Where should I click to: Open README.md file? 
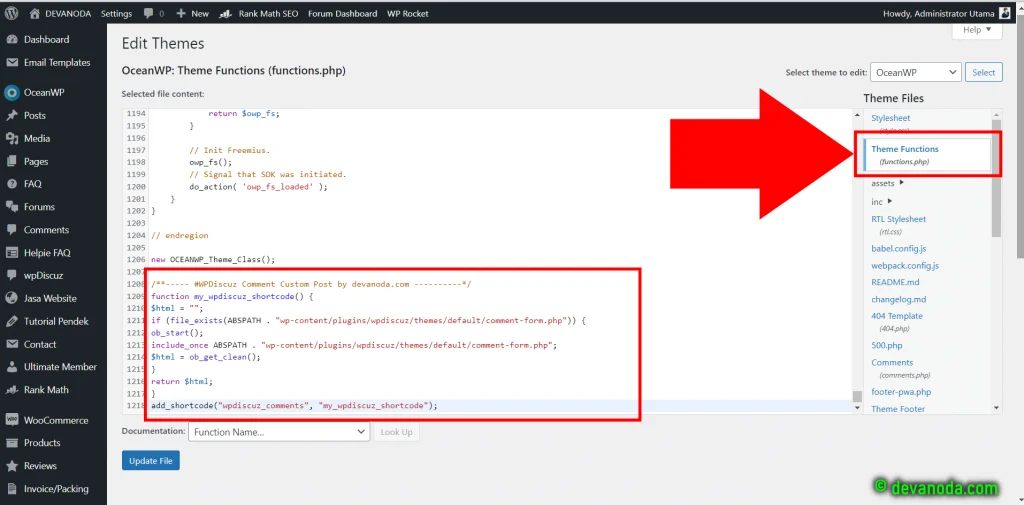pos(895,282)
